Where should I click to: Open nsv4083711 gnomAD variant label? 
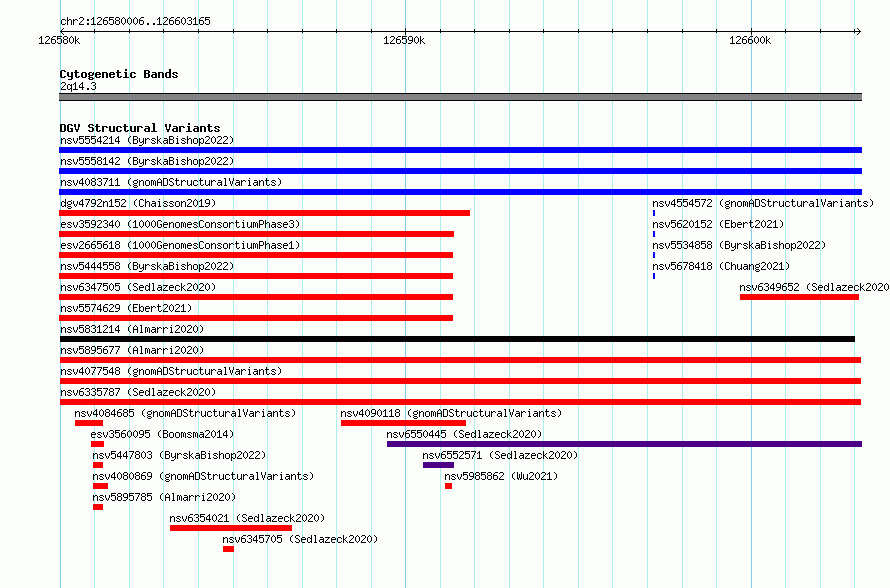pyautogui.click(x=171, y=182)
